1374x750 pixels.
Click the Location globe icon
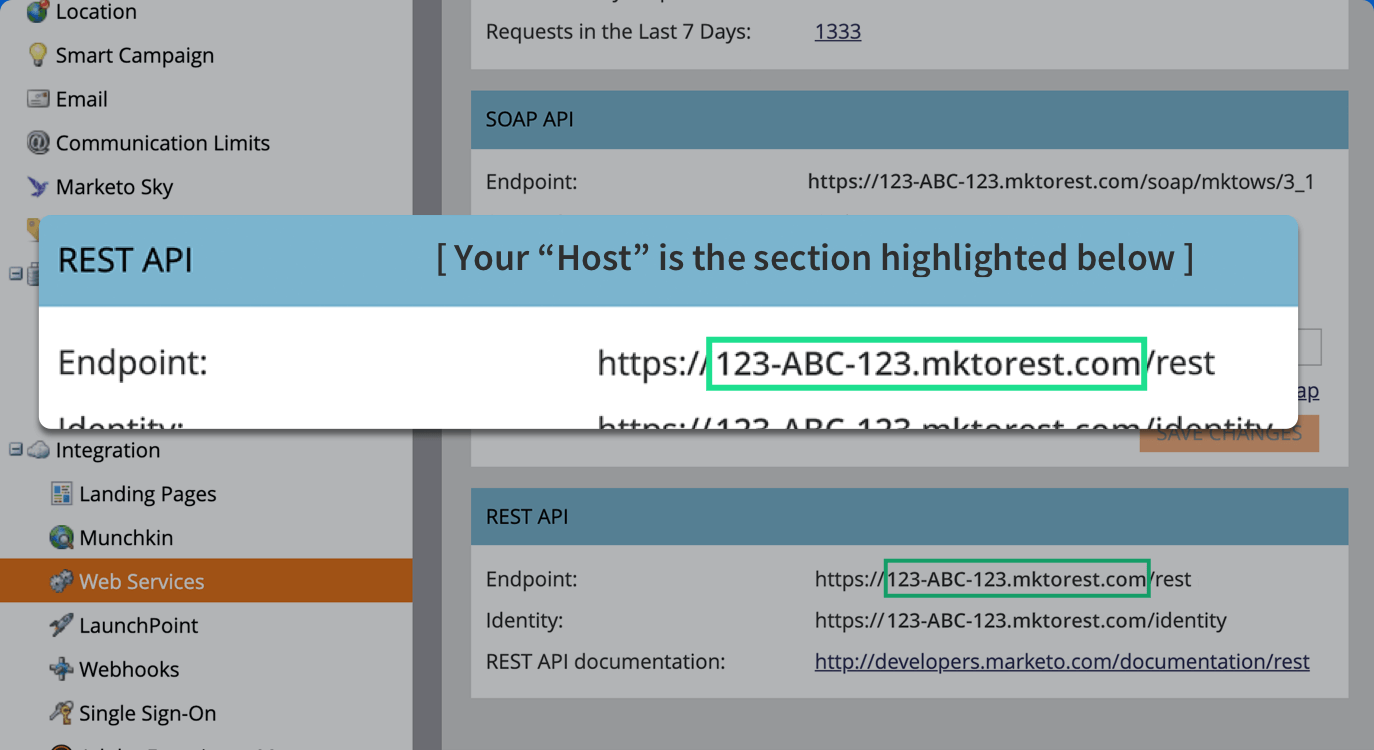pyautogui.click(x=38, y=12)
